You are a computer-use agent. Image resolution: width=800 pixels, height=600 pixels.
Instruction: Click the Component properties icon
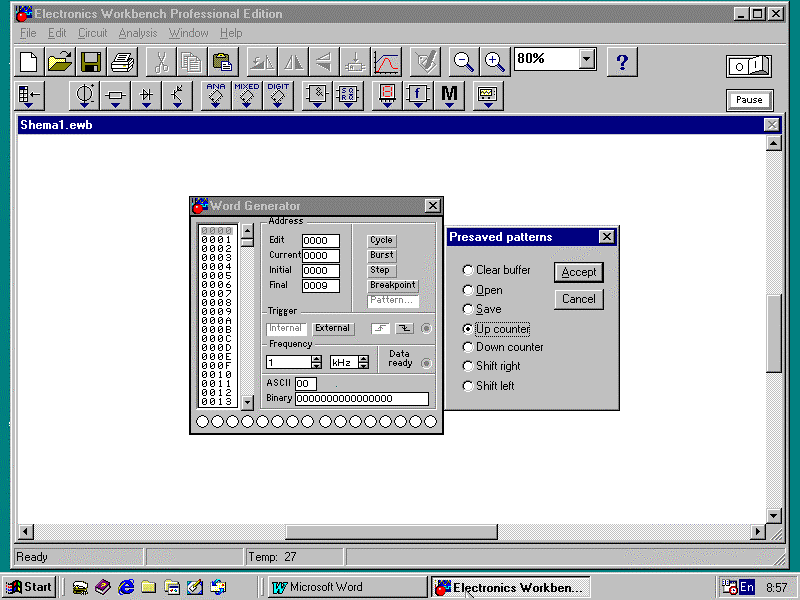click(x=425, y=62)
